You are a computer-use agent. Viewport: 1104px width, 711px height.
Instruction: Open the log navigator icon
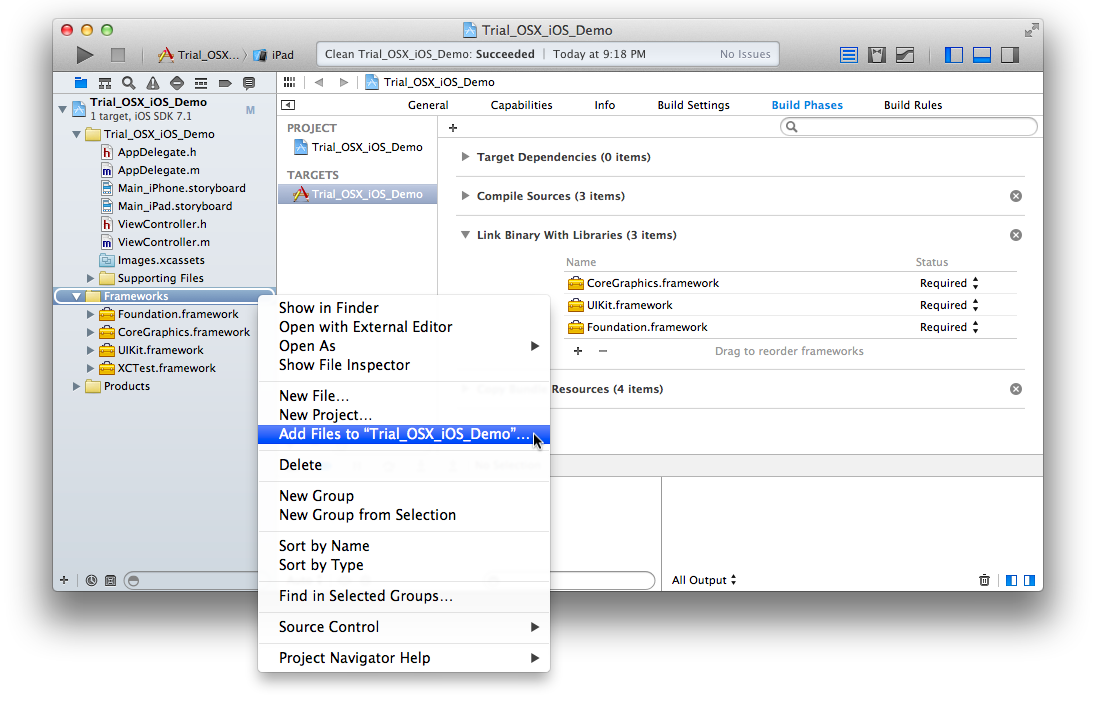click(249, 83)
